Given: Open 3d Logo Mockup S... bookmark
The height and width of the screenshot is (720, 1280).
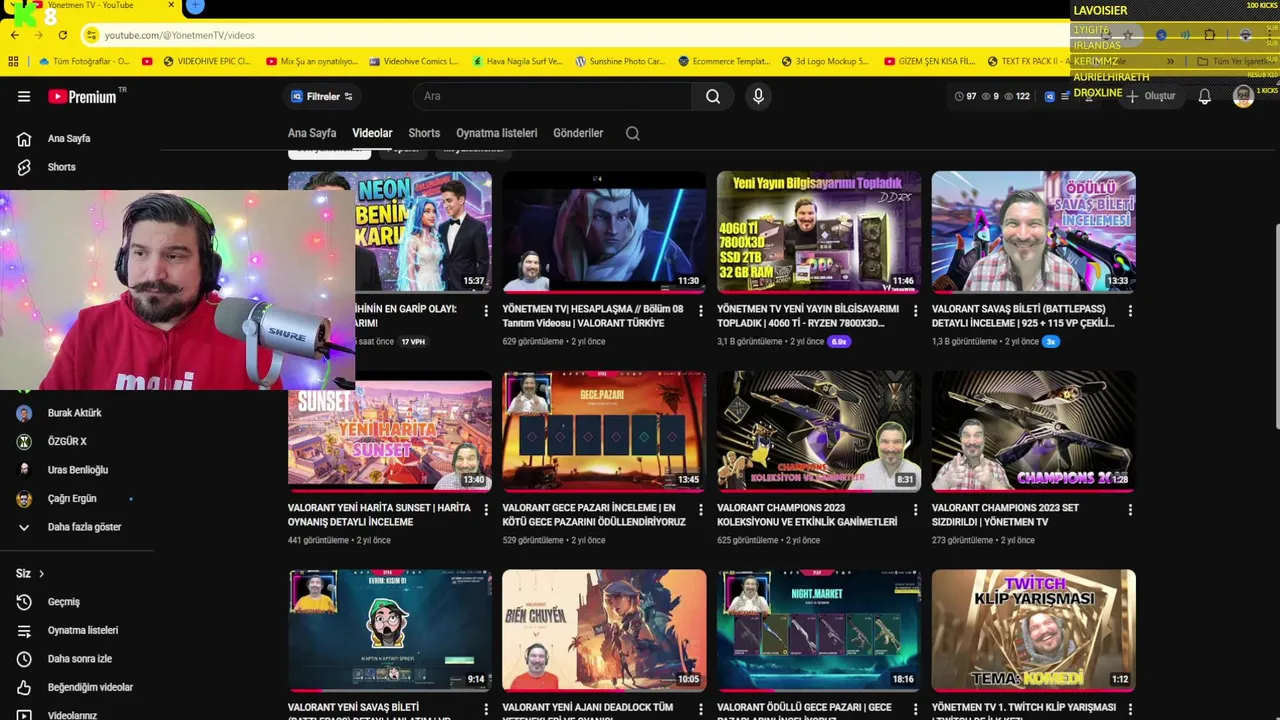Looking at the screenshot, I should [825, 61].
